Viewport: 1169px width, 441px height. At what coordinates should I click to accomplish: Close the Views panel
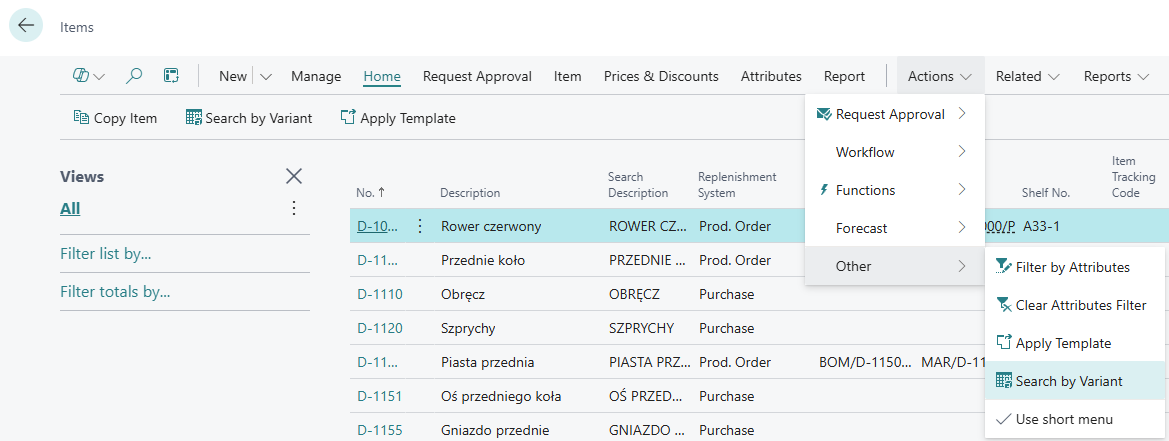[x=294, y=176]
